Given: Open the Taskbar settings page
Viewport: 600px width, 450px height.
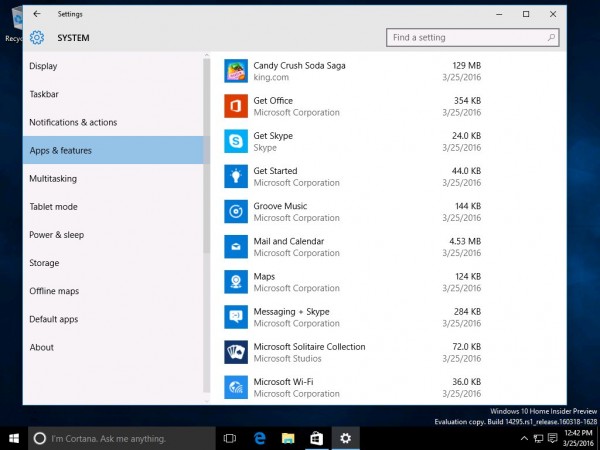Looking at the screenshot, I should tap(113, 94).
